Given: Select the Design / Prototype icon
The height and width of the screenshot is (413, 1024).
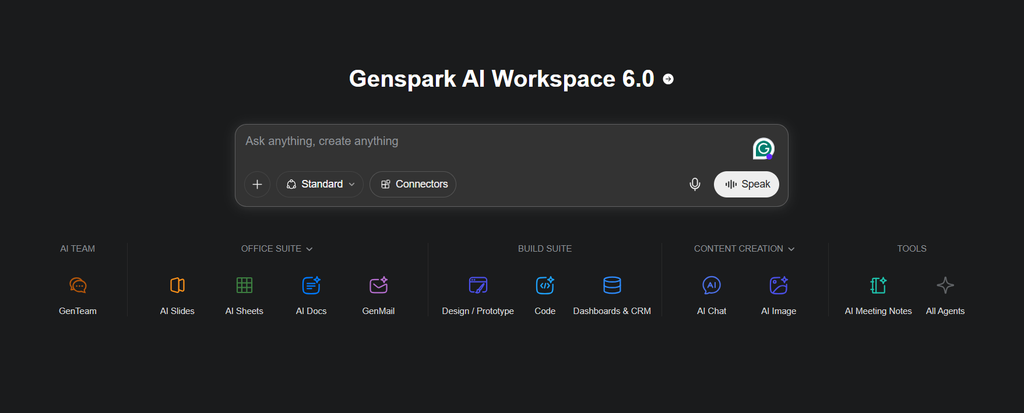Looking at the screenshot, I should point(478,286).
